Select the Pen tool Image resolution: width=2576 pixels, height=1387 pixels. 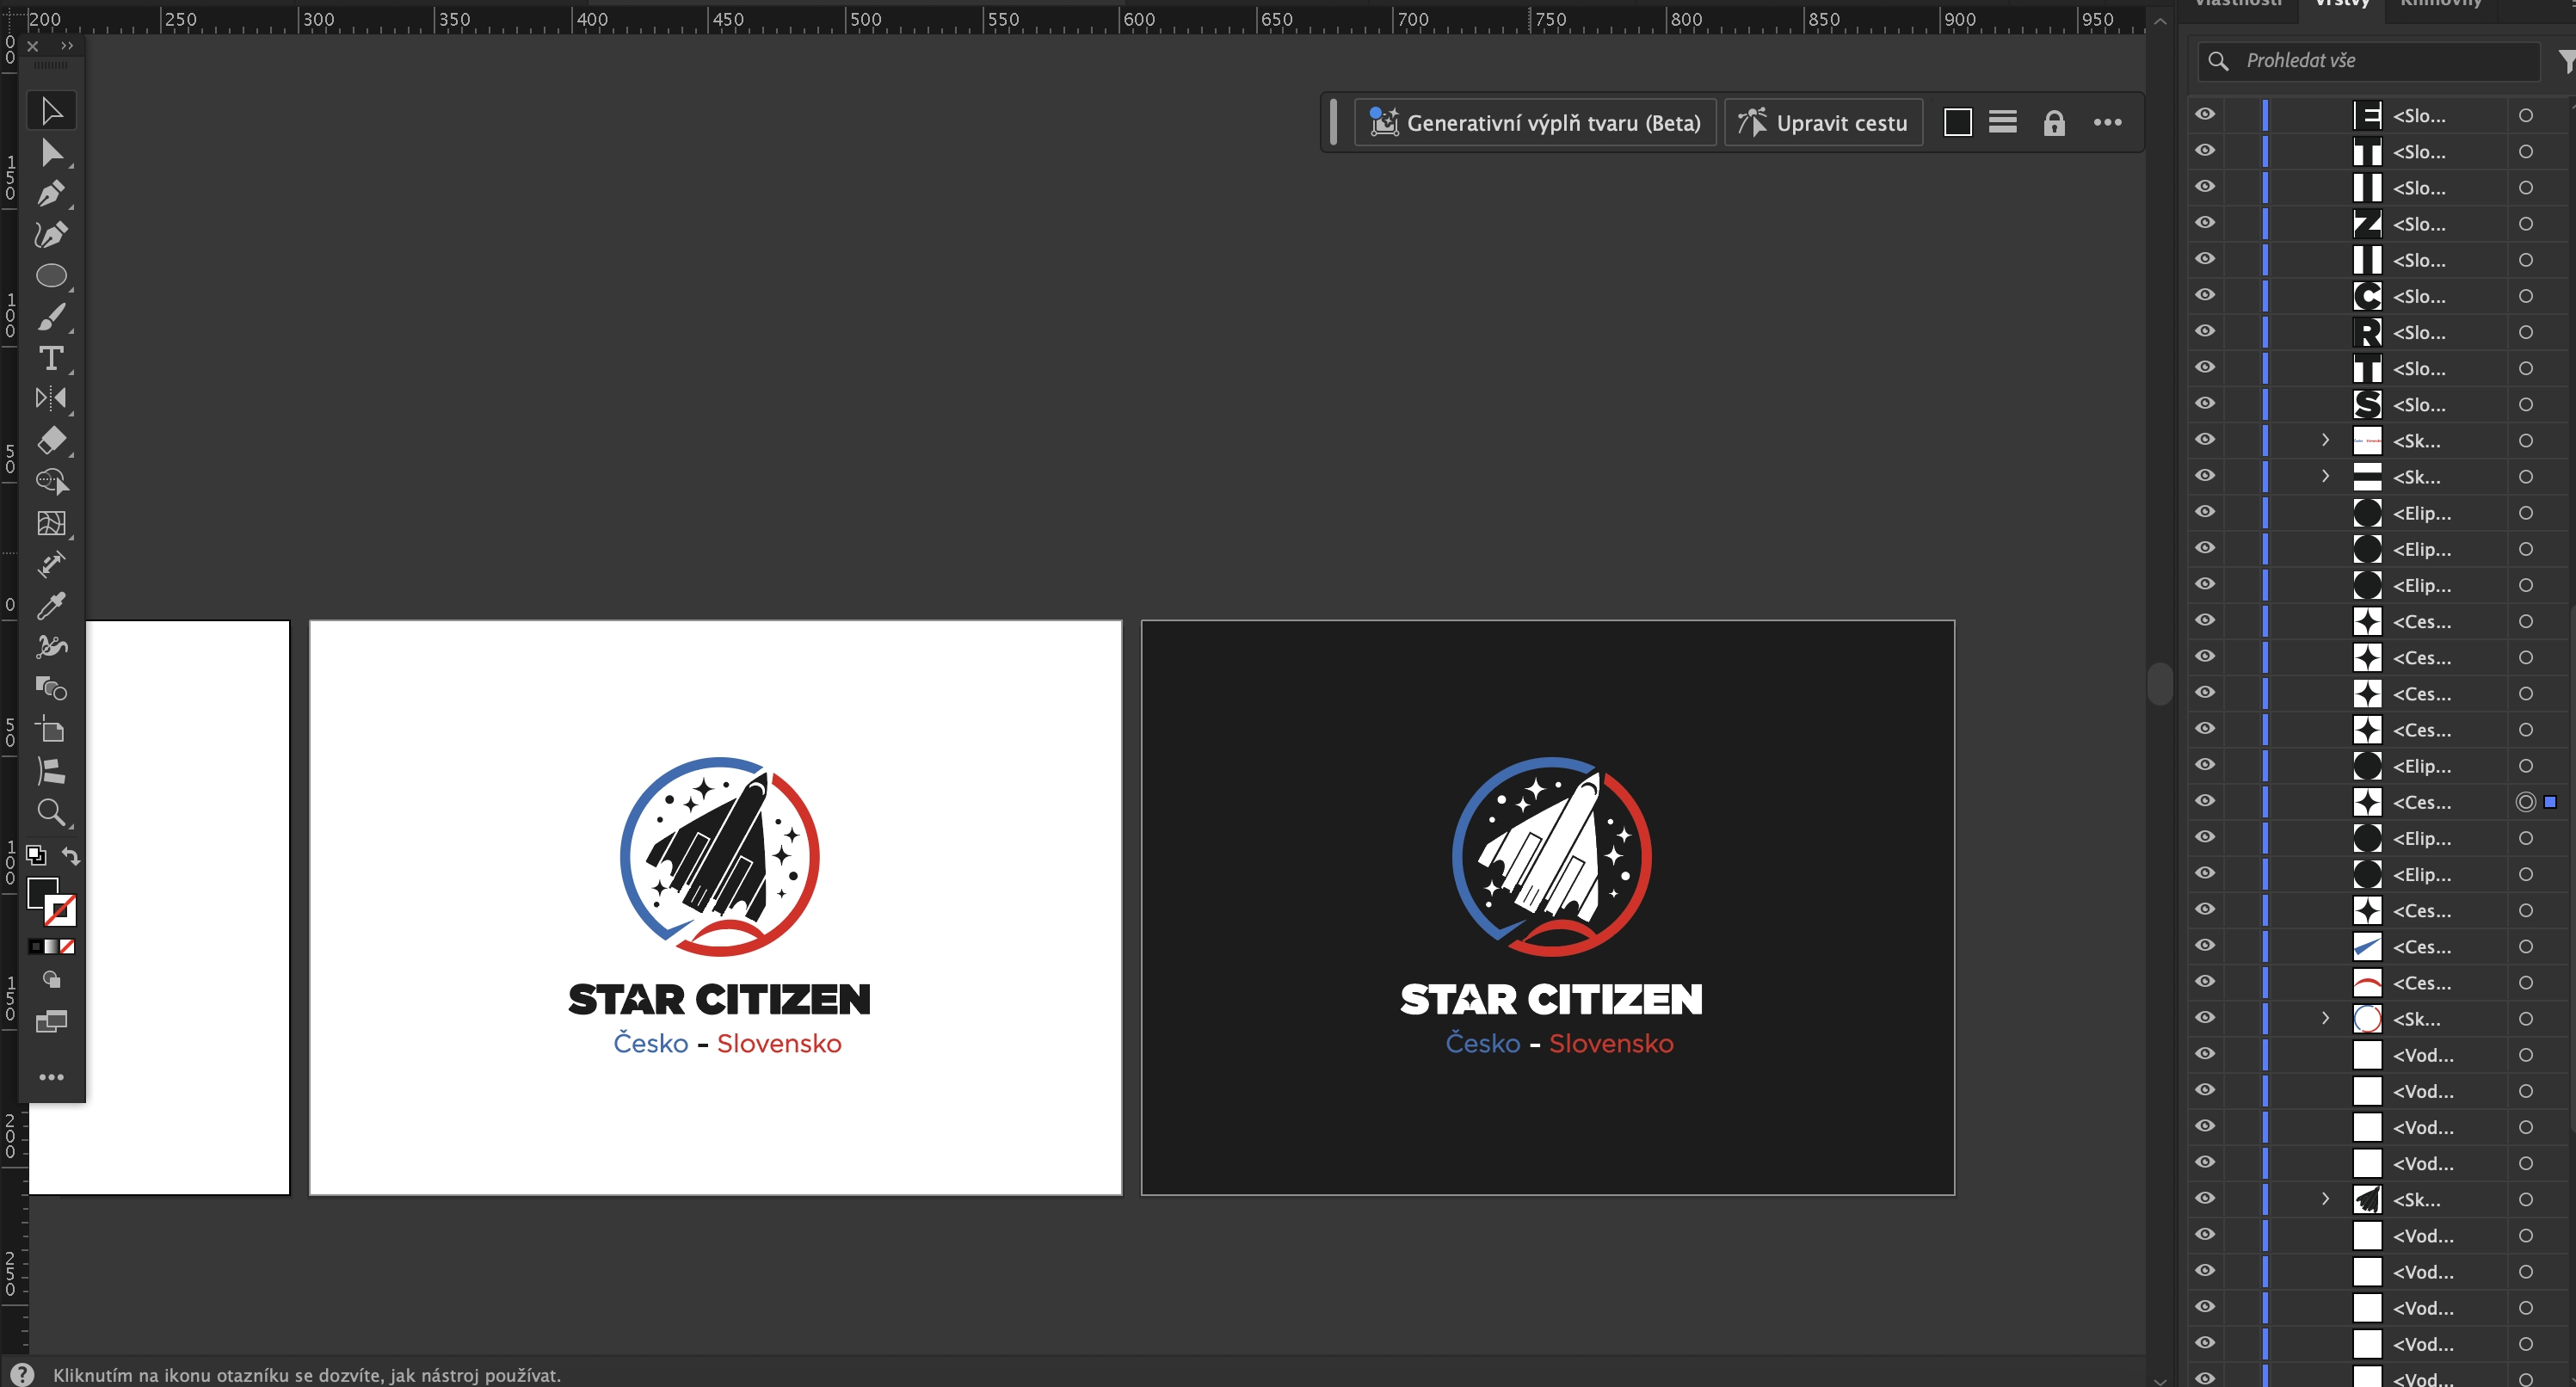click(51, 193)
